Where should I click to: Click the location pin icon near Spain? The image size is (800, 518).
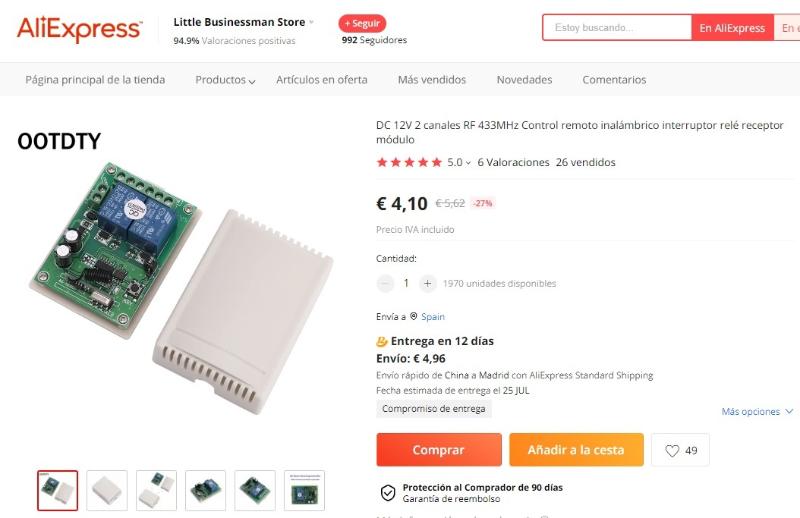414,316
